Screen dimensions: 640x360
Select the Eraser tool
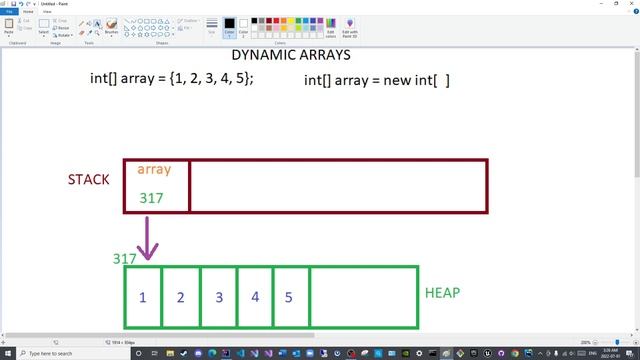point(81,33)
